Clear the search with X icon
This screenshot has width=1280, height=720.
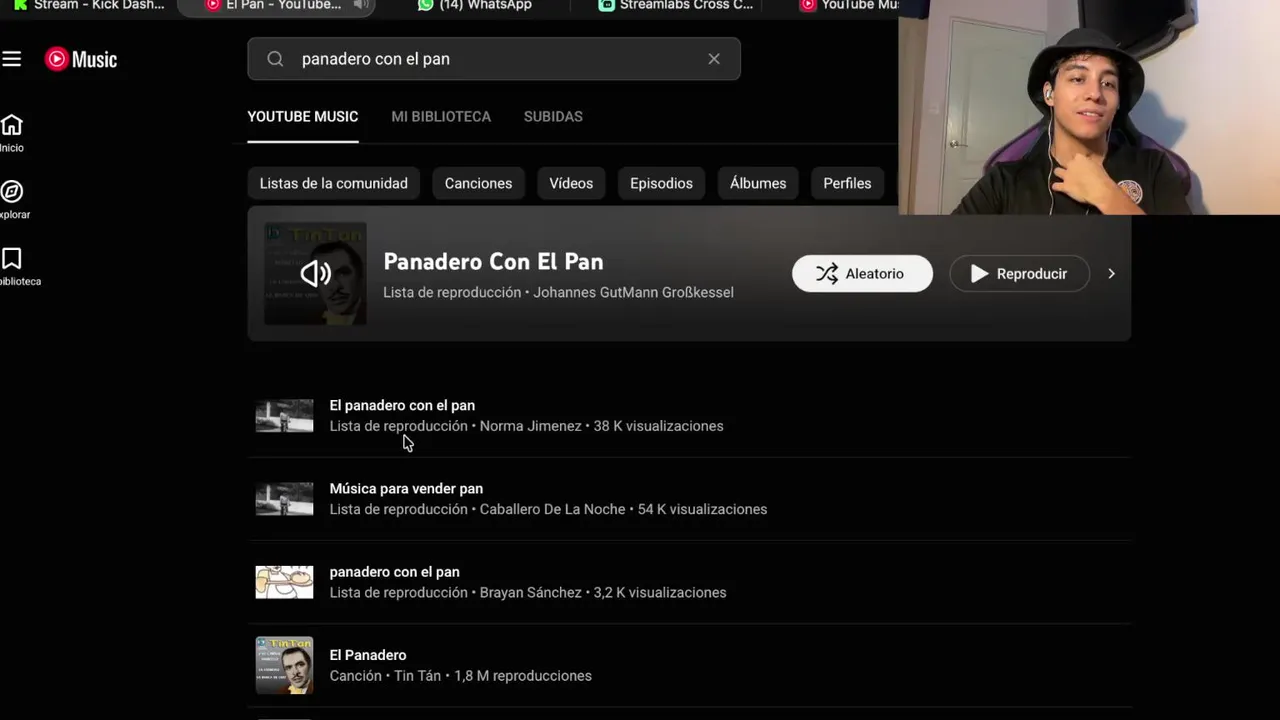coord(714,59)
